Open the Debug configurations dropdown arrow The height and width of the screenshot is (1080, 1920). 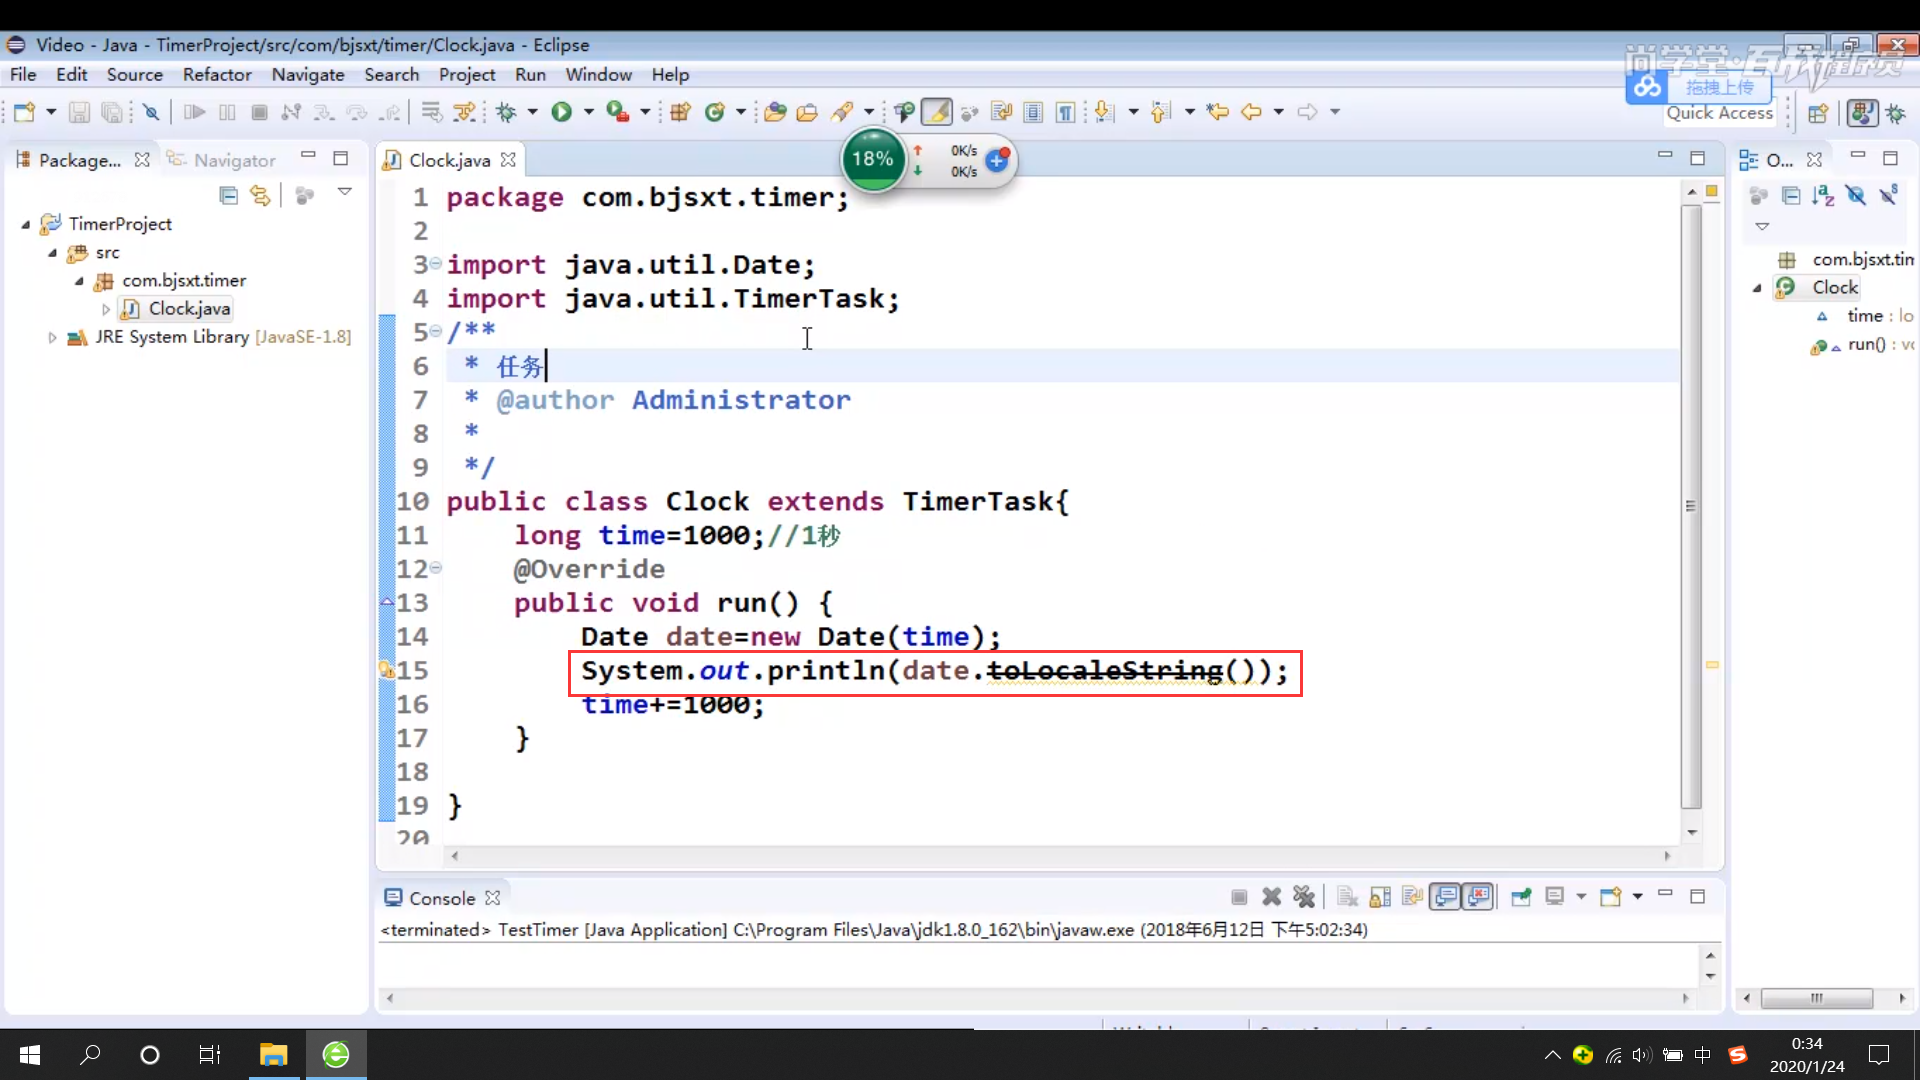[x=532, y=112]
